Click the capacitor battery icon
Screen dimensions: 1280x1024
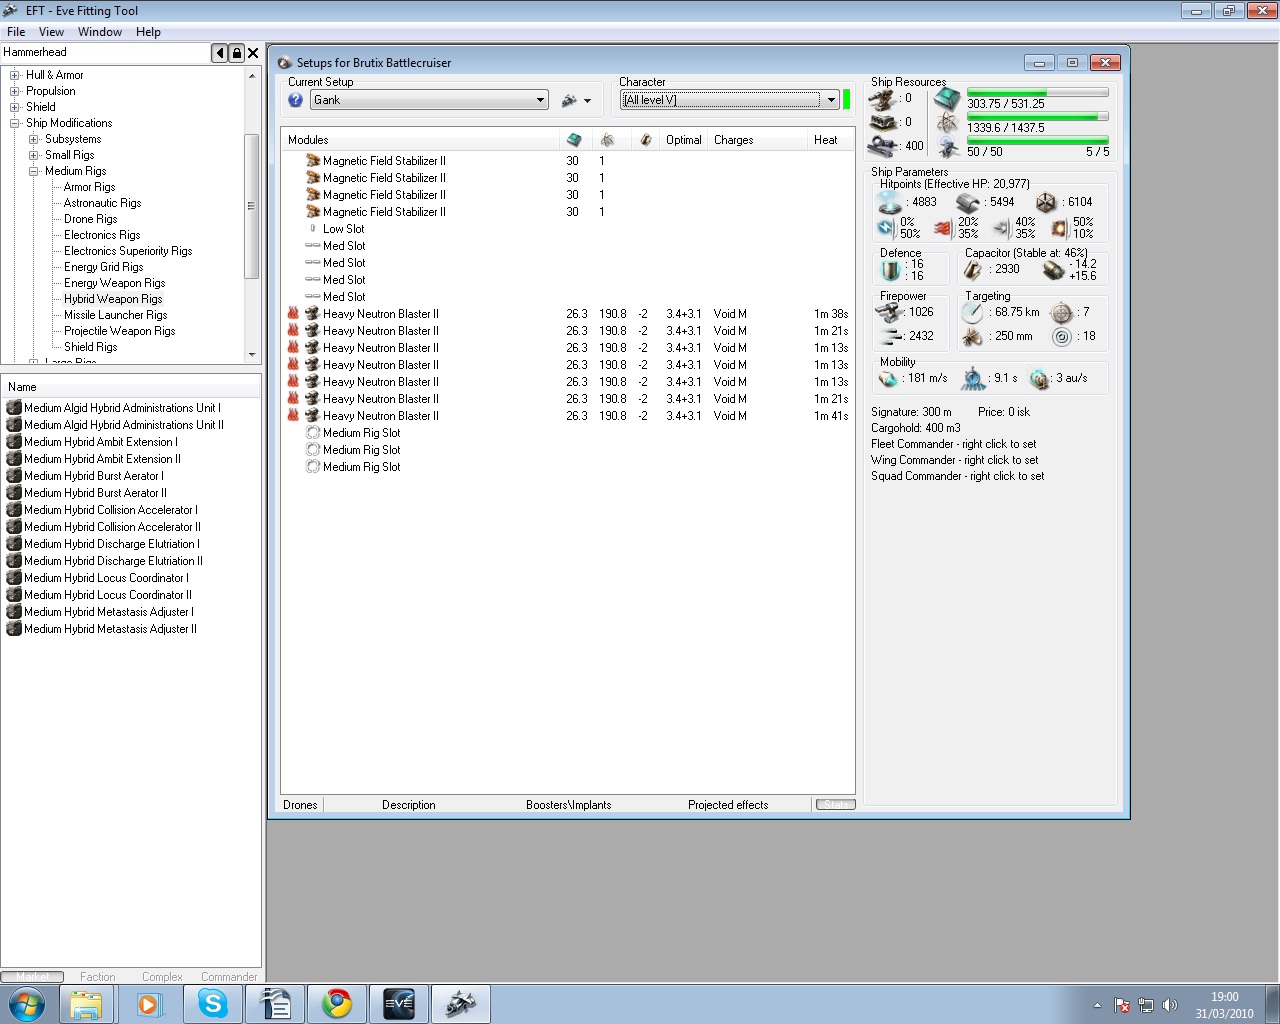coord(973,270)
